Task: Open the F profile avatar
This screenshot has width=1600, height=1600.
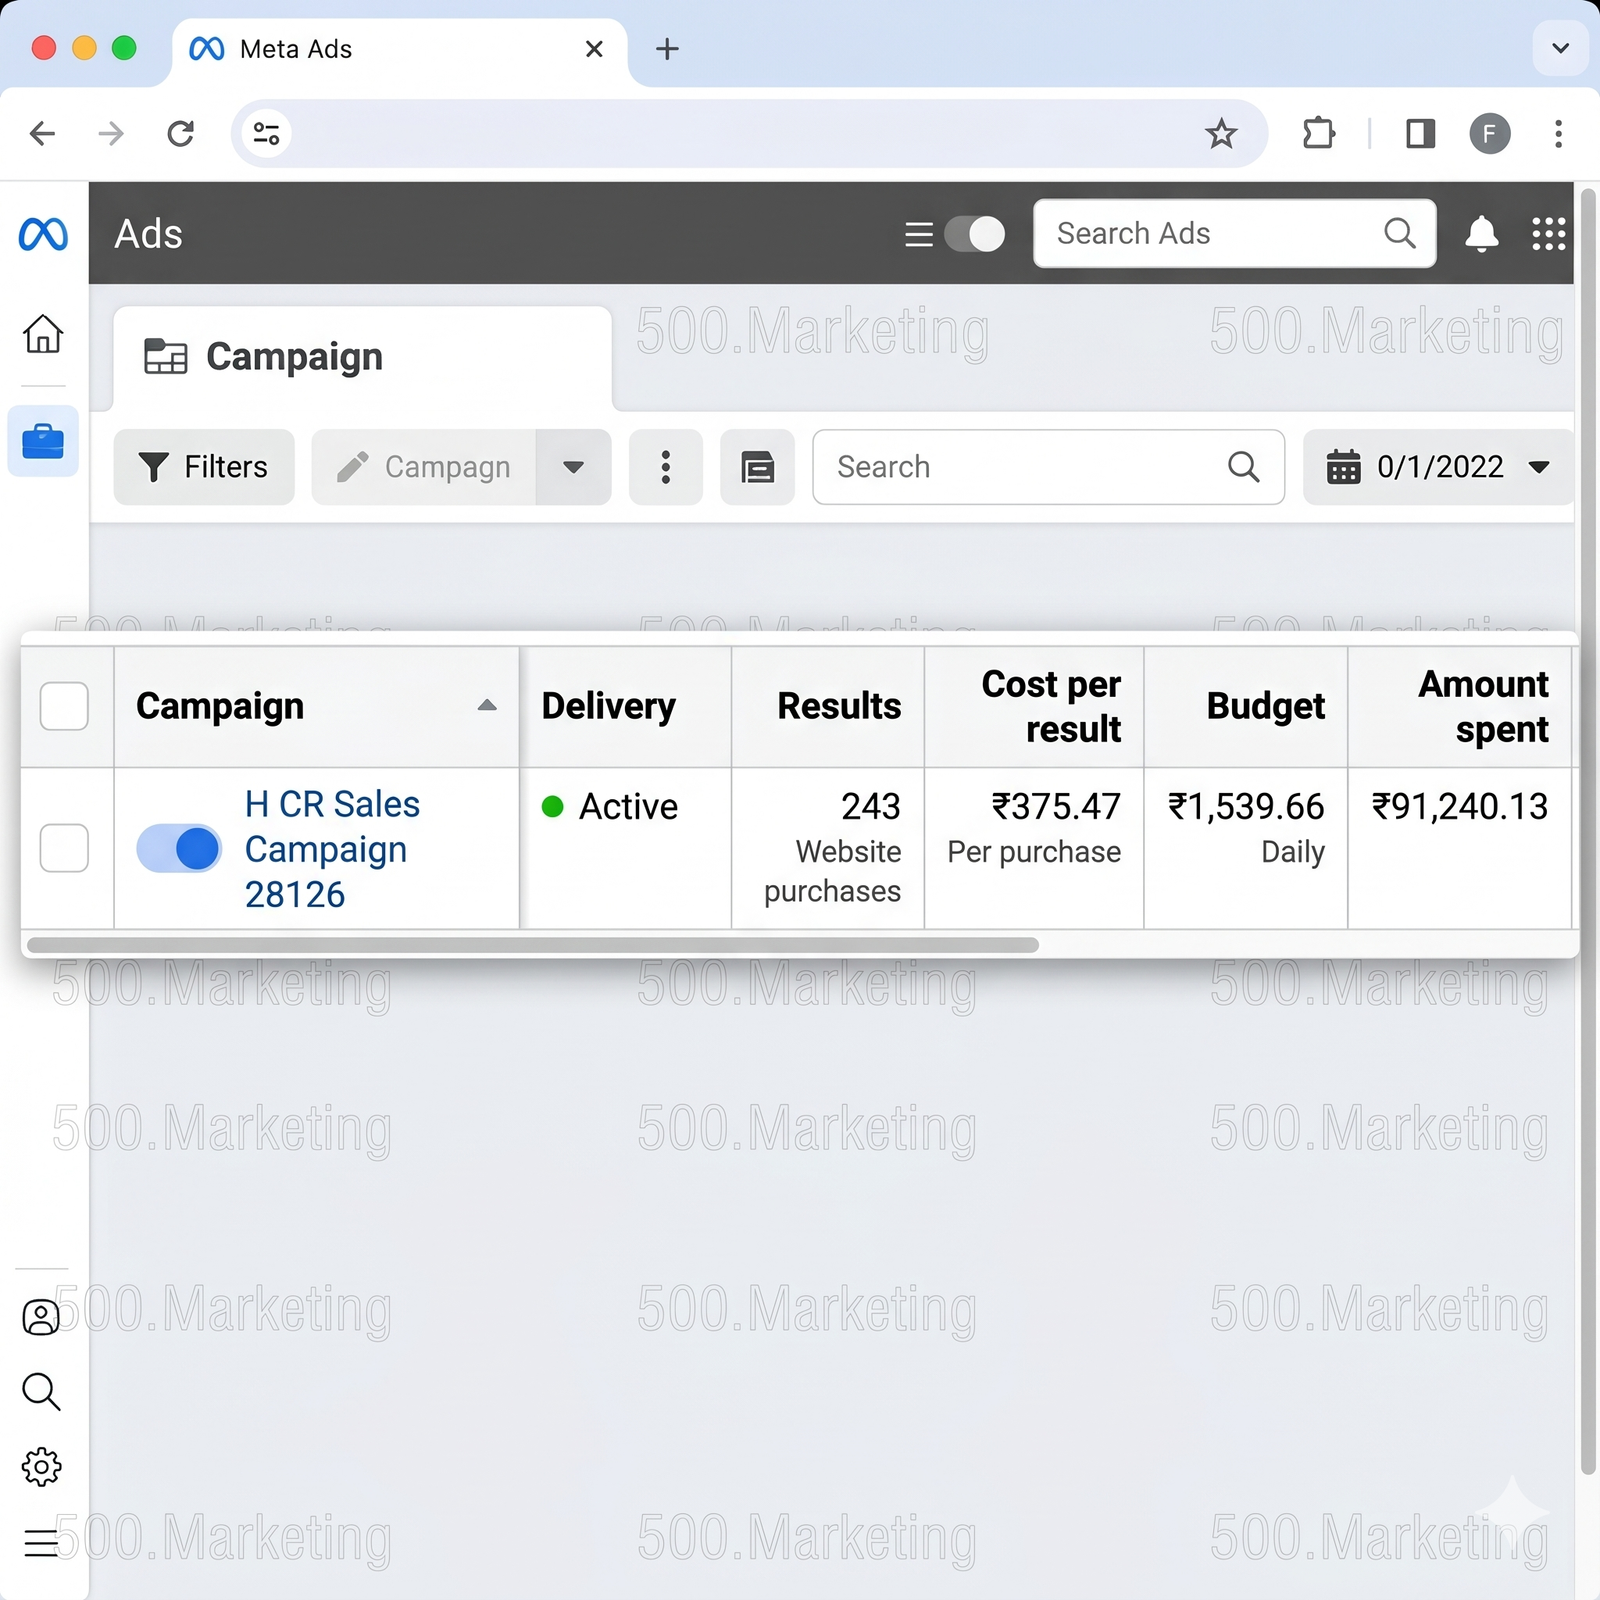Action: pos(1490,133)
